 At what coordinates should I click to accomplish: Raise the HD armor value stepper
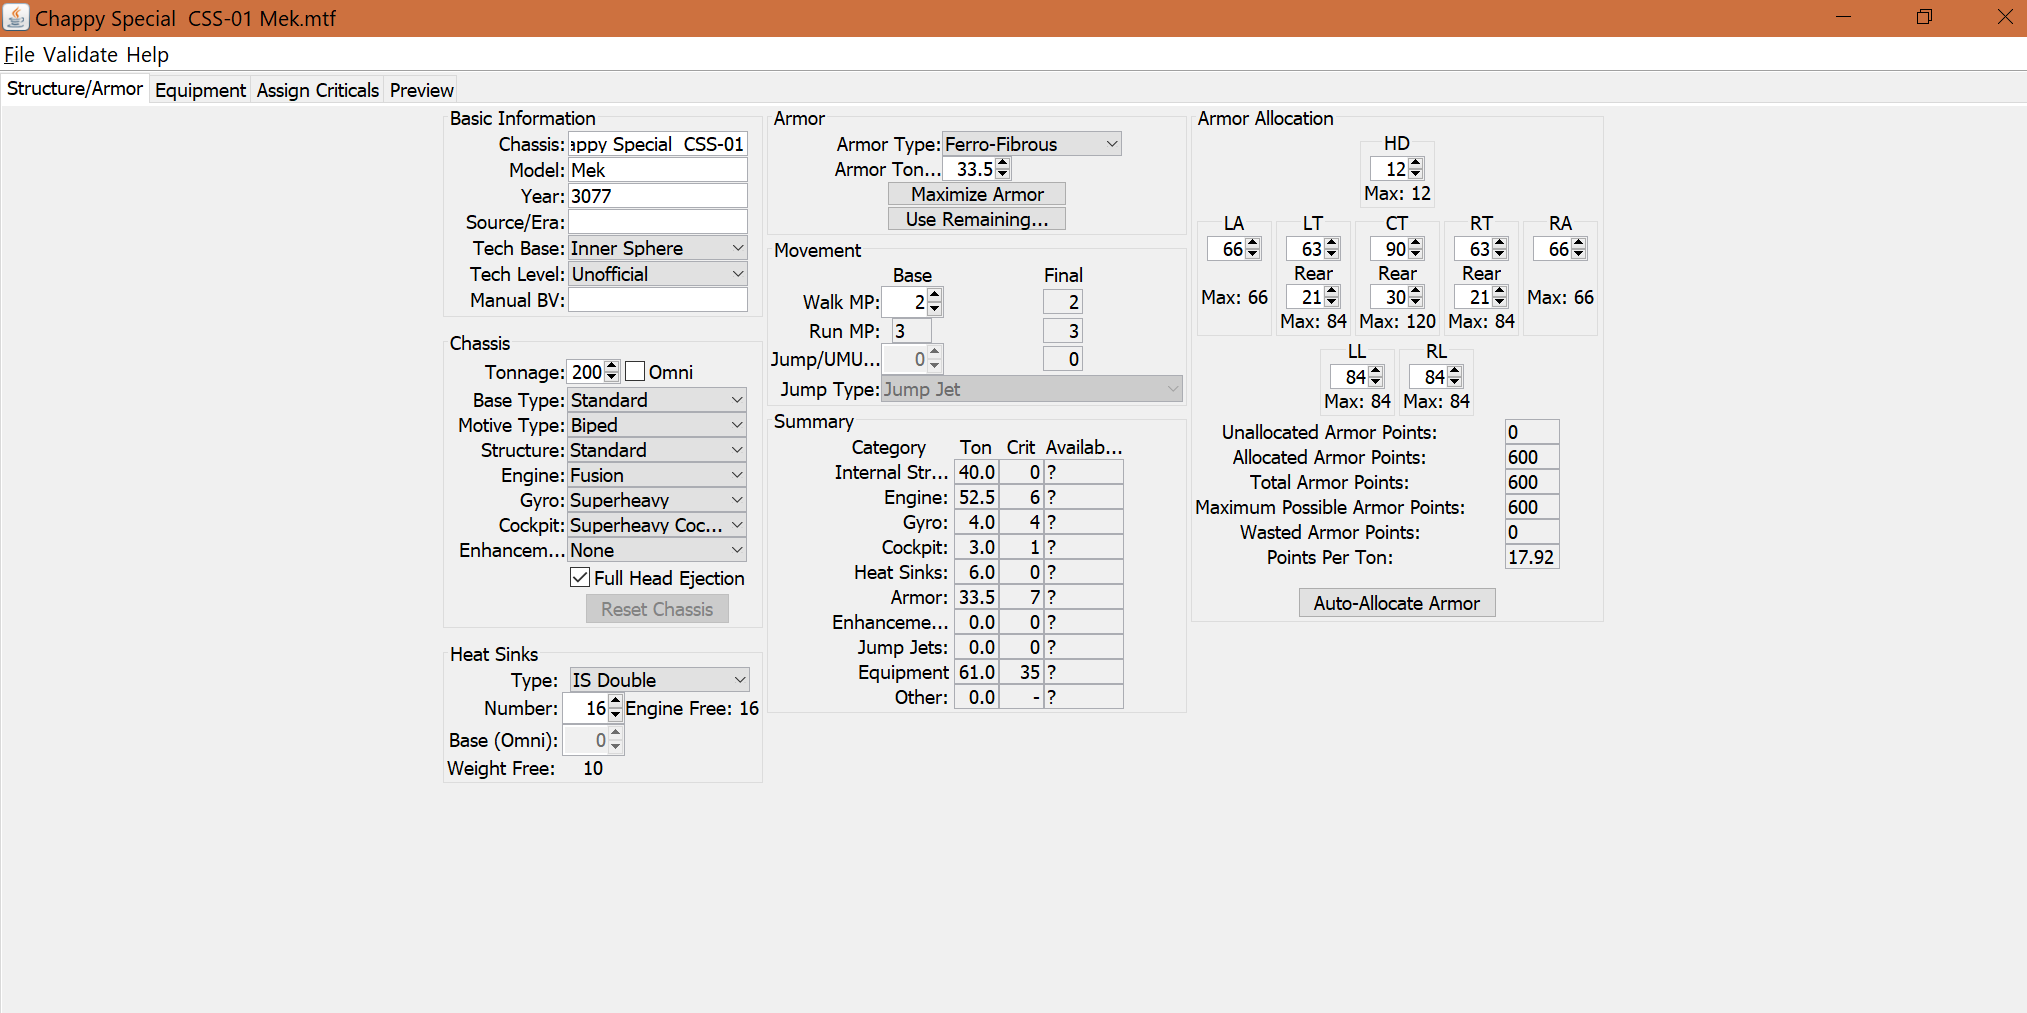[1415, 163]
